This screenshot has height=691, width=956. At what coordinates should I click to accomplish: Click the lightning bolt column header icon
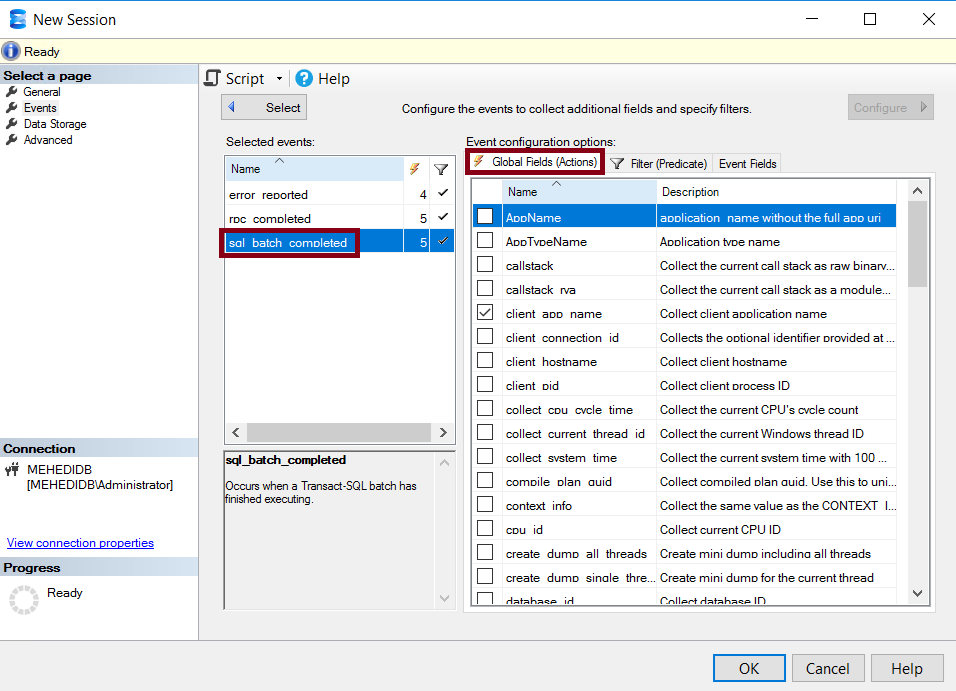pyautogui.click(x=415, y=169)
